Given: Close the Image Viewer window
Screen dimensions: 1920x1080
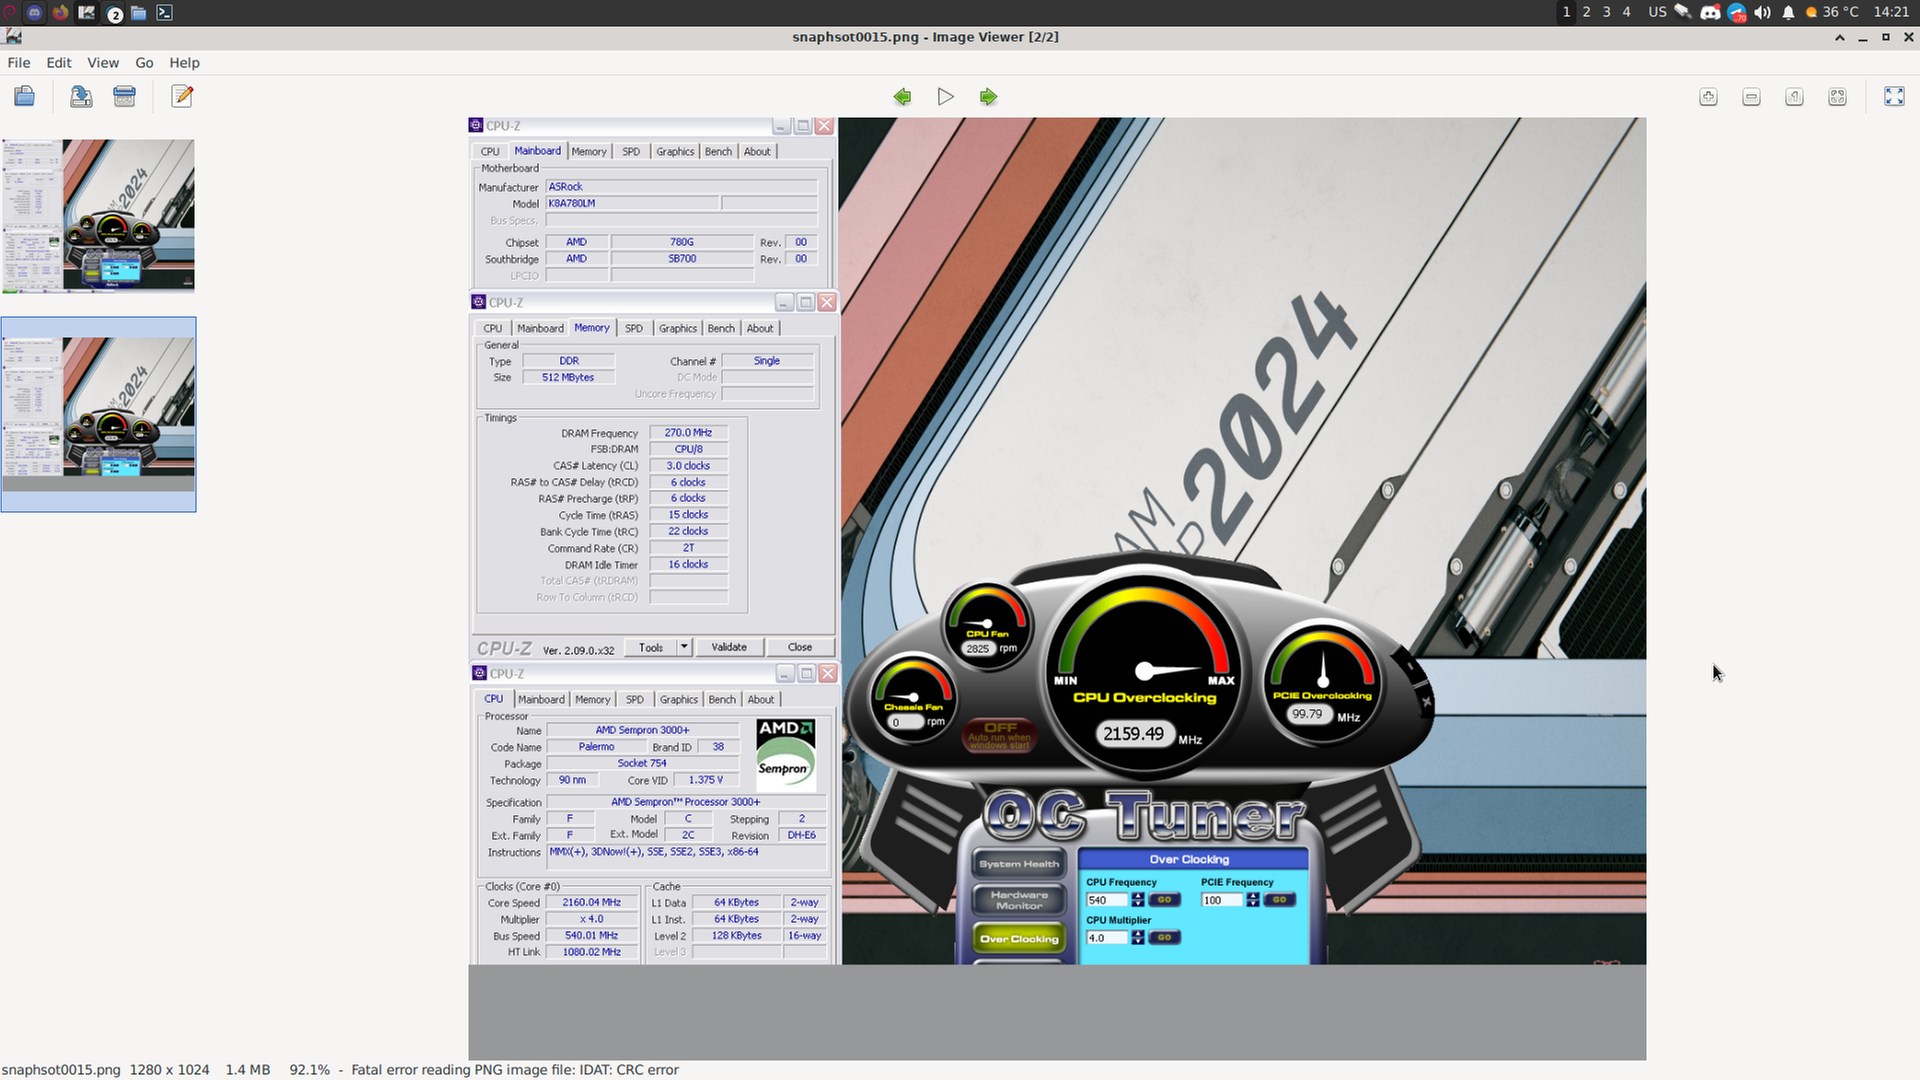Looking at the screenshot, I should click(1908, 37).
